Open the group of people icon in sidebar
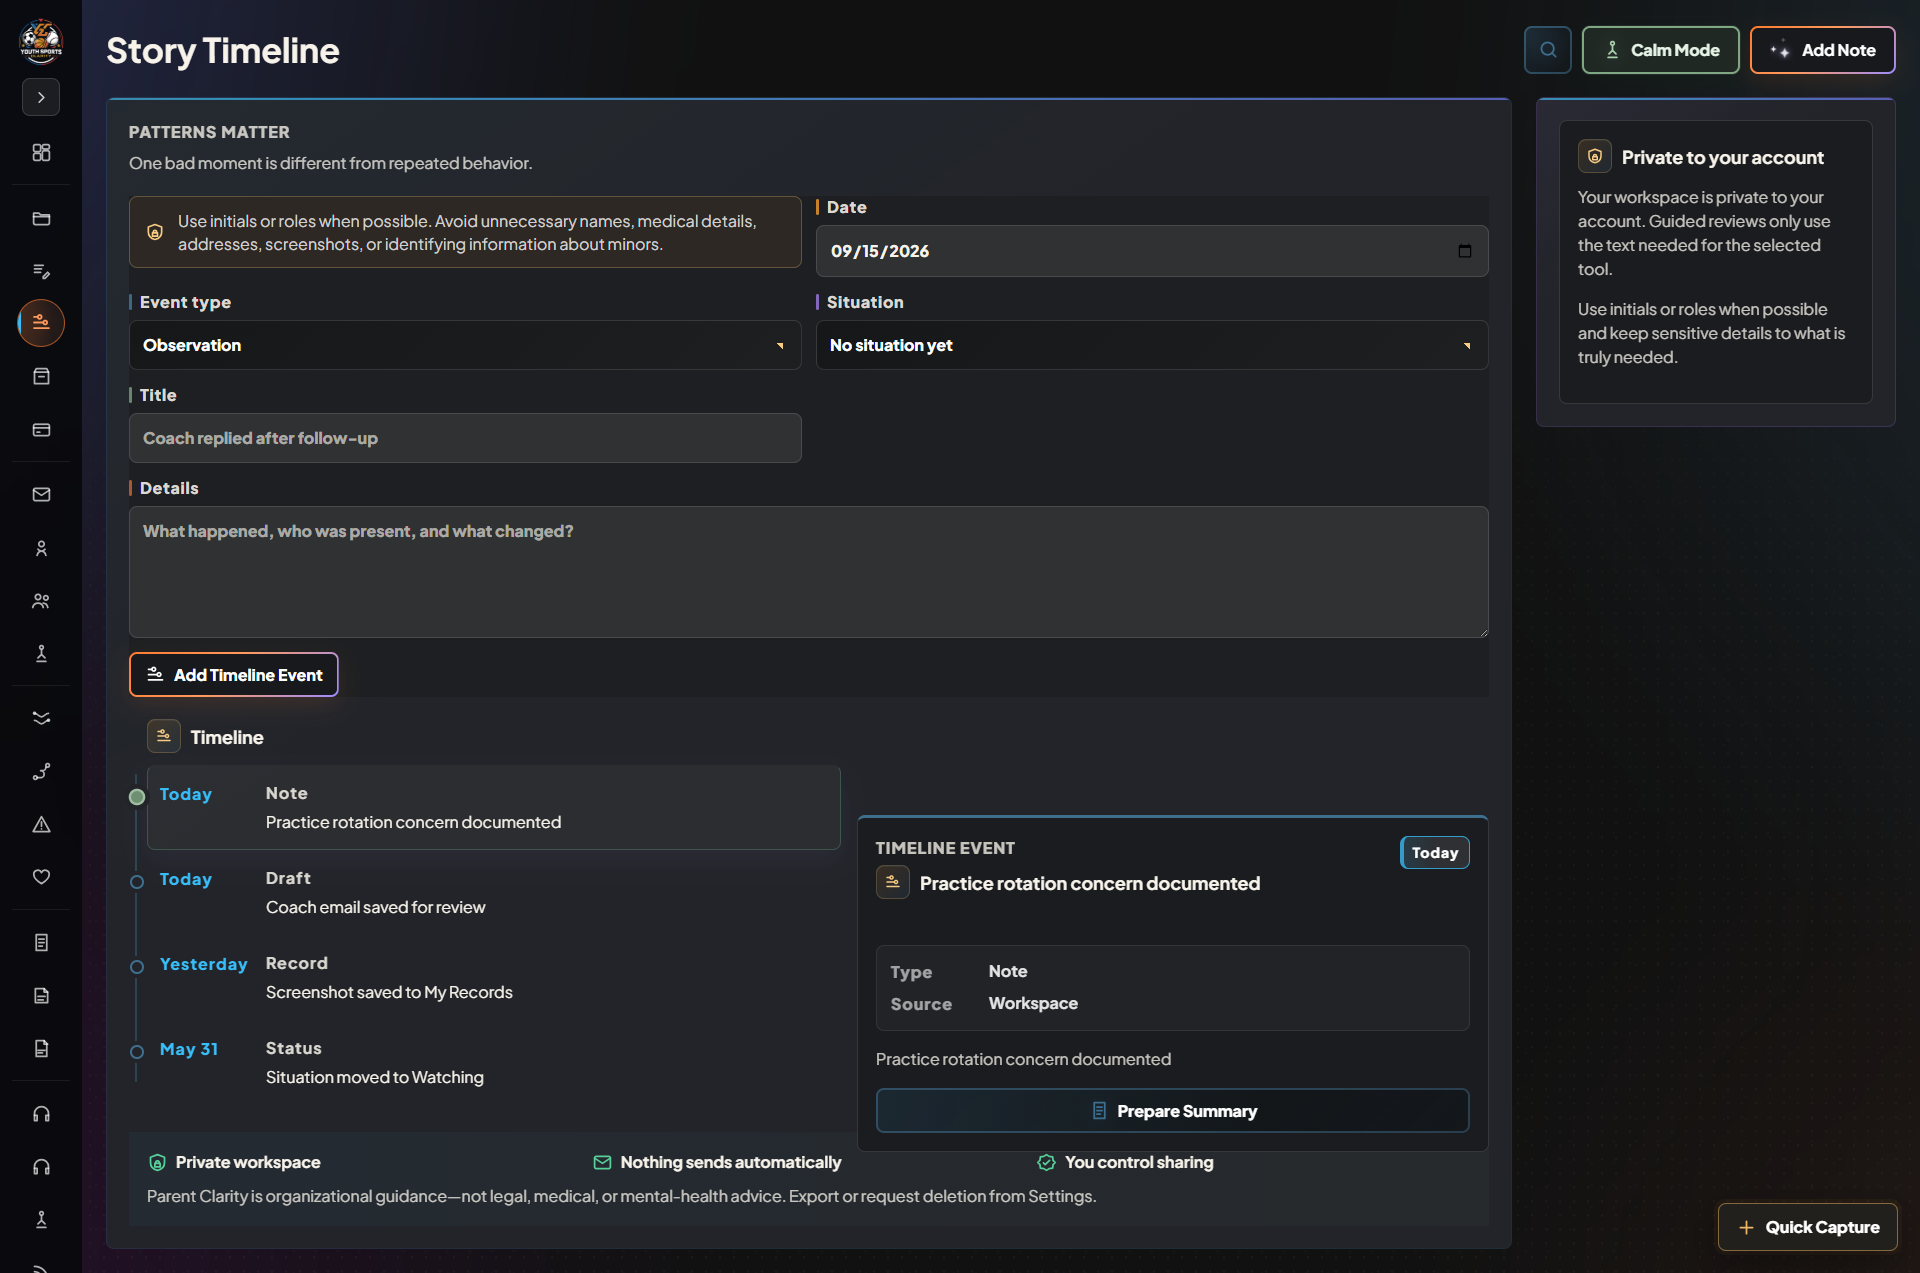Screen dimensions: 1920x1273 pyautogui.click(x=41, y=601)
